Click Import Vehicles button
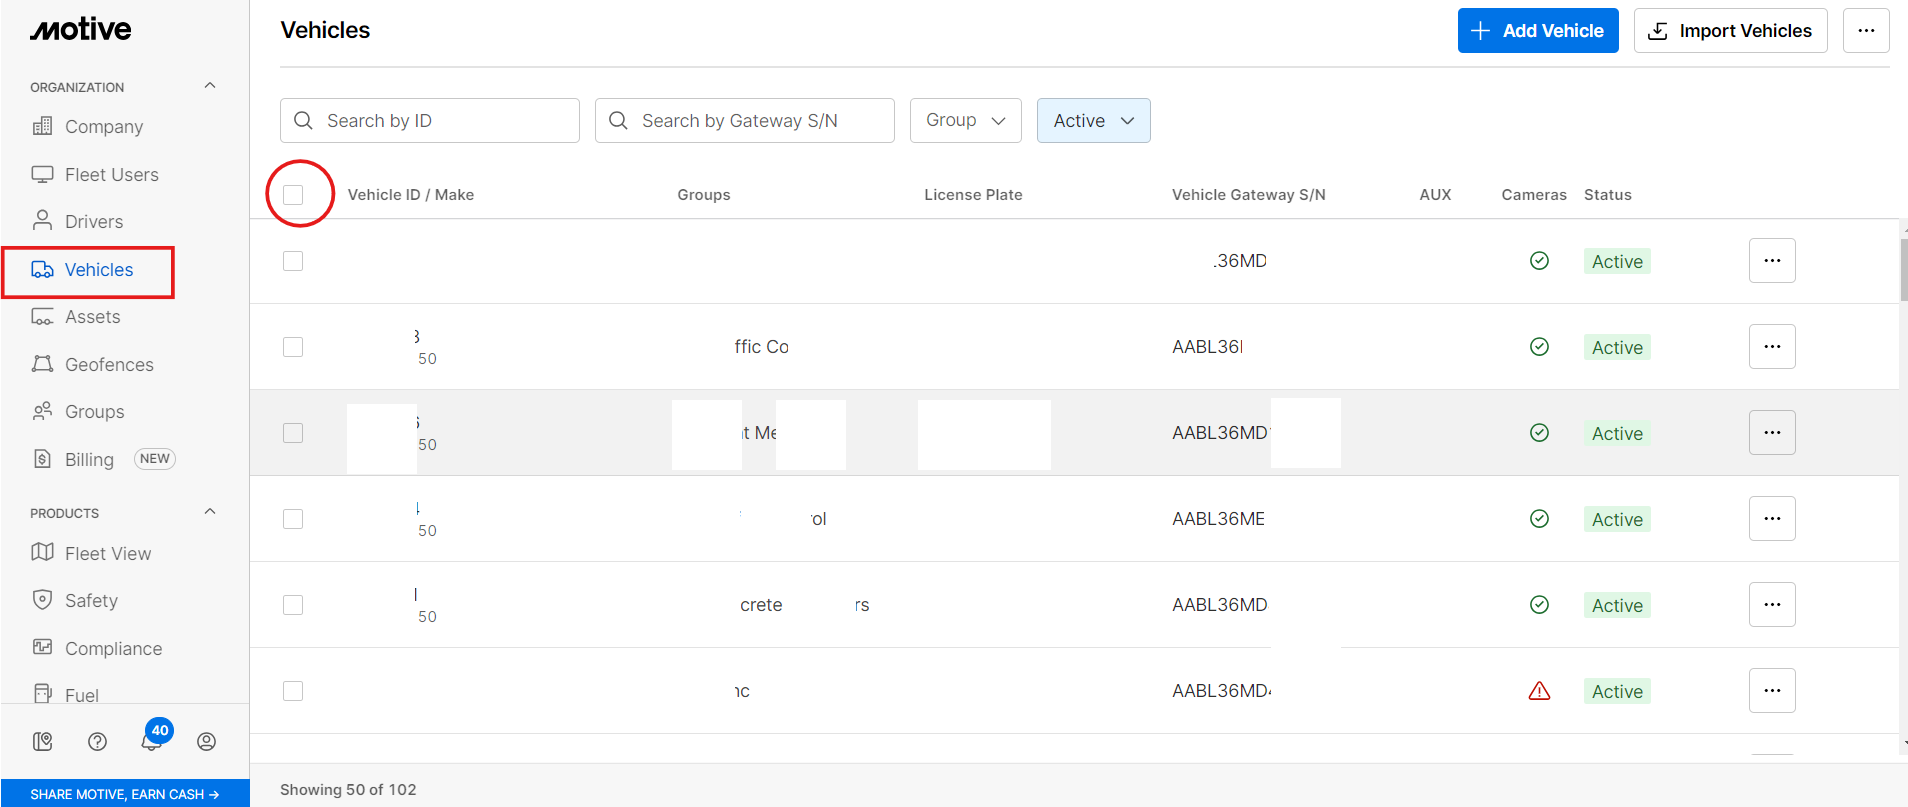 [1730, 30]
